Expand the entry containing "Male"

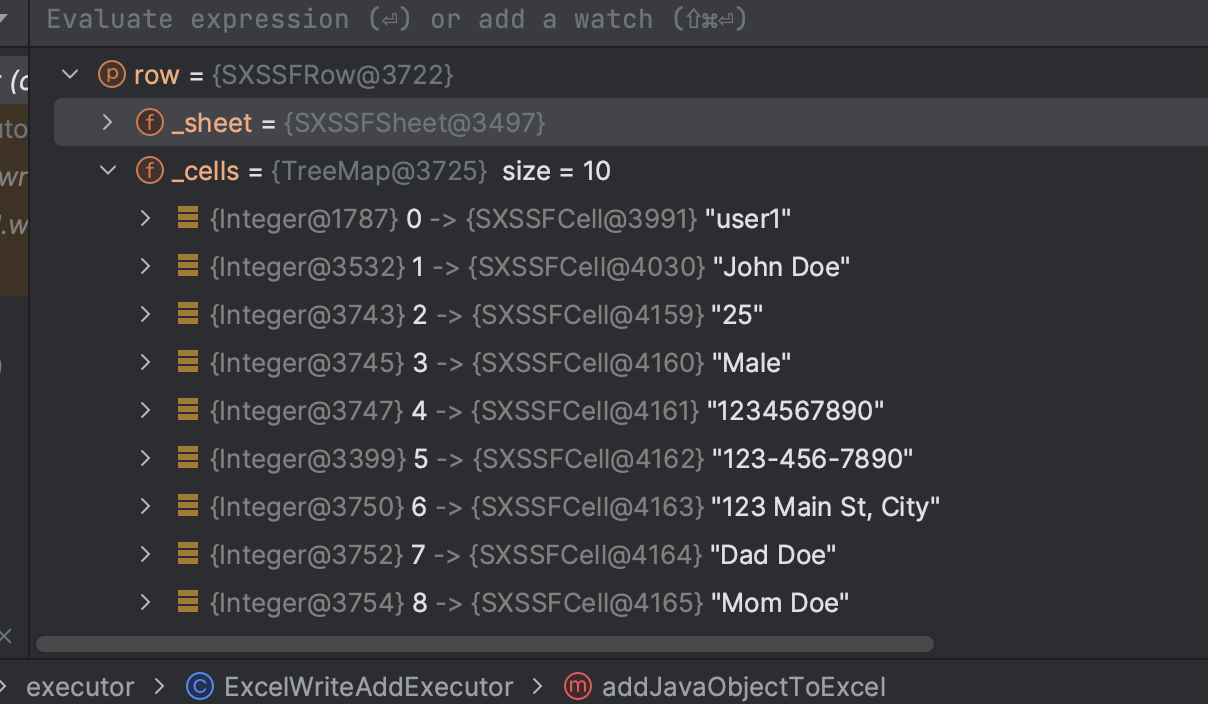coord(146,362)
